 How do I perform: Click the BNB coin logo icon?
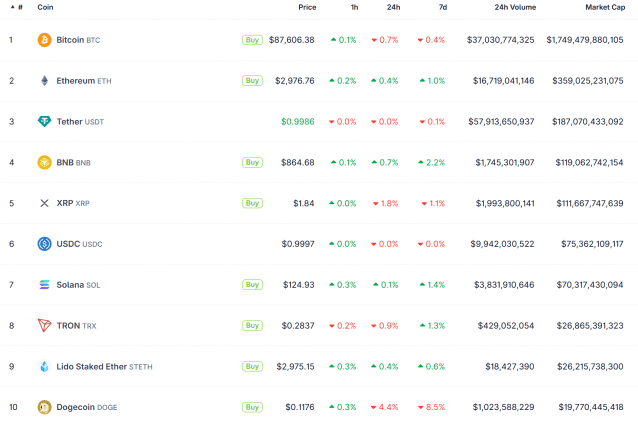tap(44, 162)
